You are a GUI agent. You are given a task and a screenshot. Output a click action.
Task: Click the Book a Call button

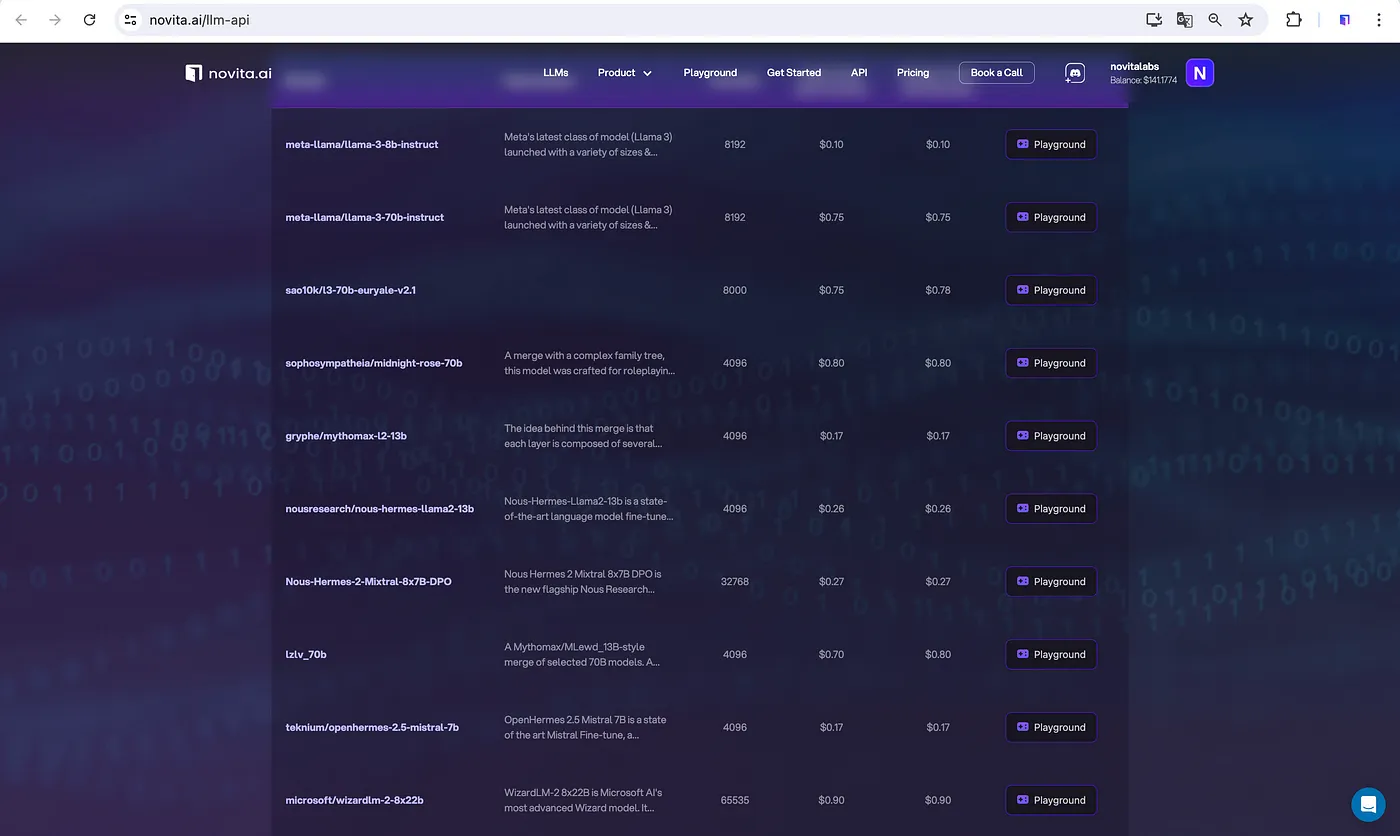pos(997,73)
